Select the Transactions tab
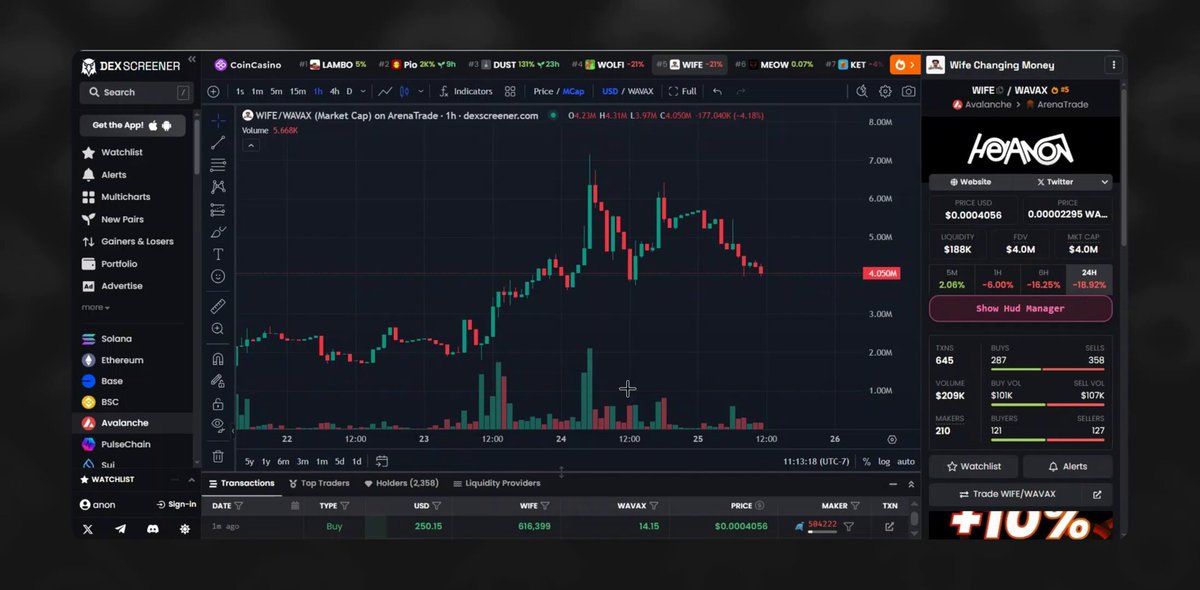Viewport: 1200px width, 590px height. point(241,483)
